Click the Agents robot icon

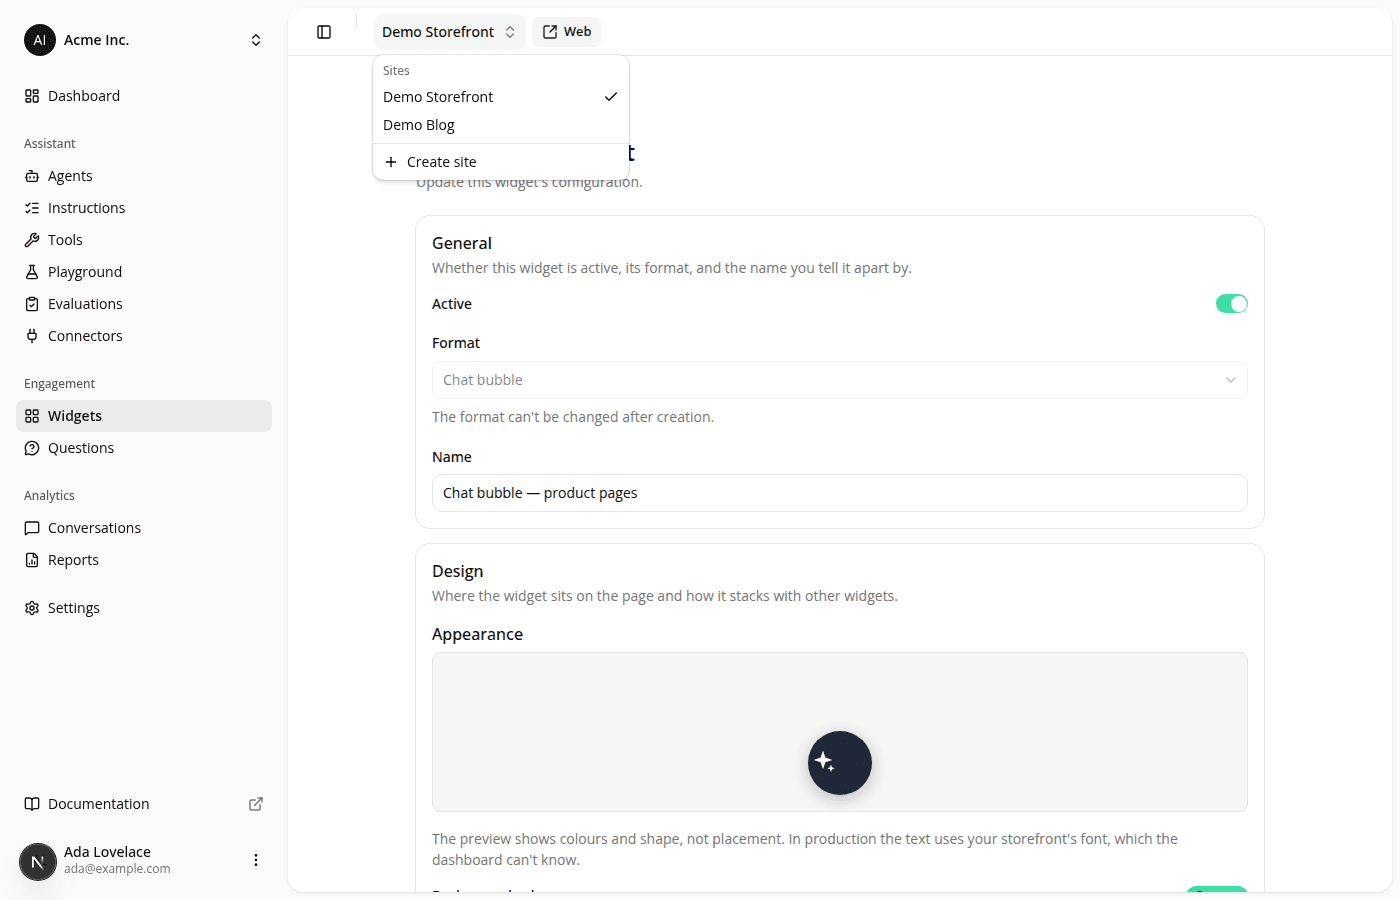(32, 176)
